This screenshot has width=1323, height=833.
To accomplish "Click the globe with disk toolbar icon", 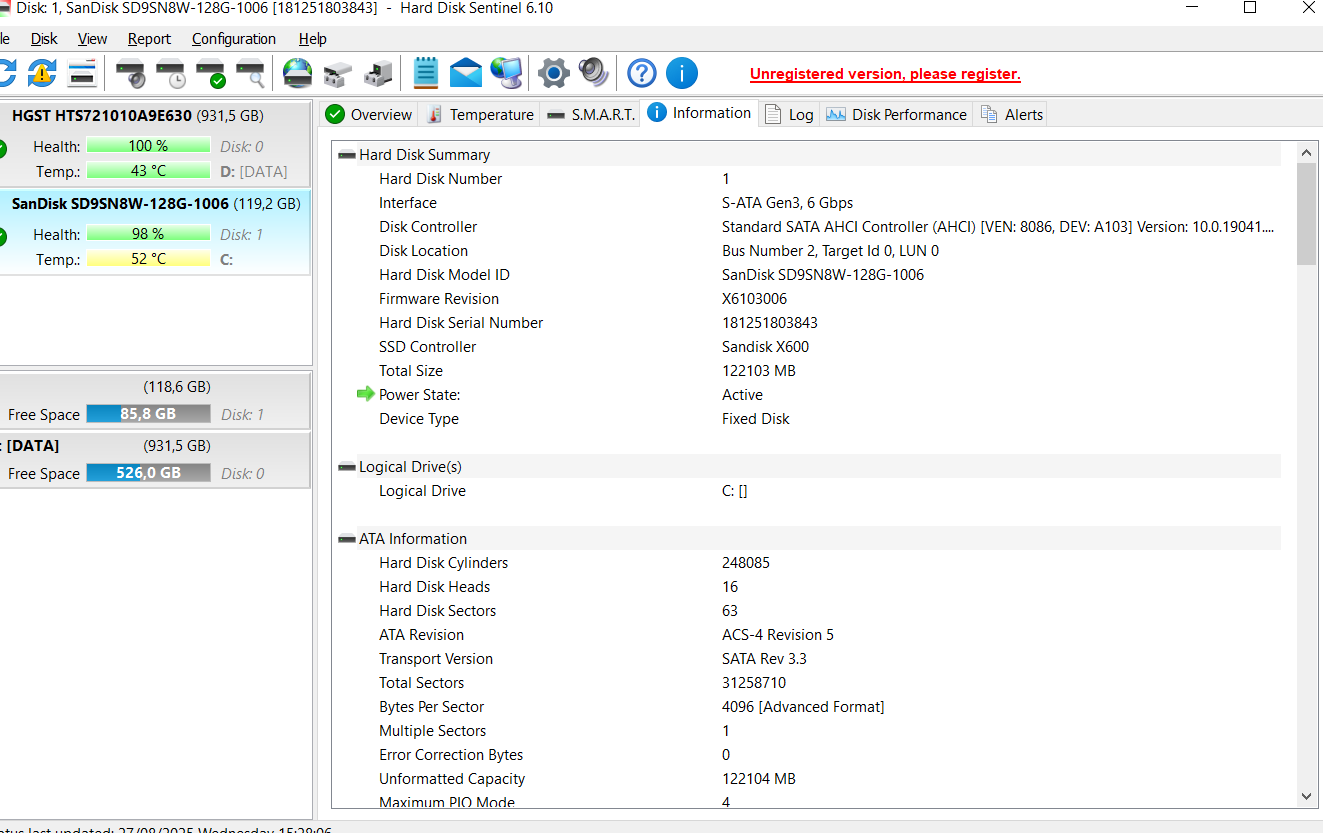I will click(x=298, y=73).
